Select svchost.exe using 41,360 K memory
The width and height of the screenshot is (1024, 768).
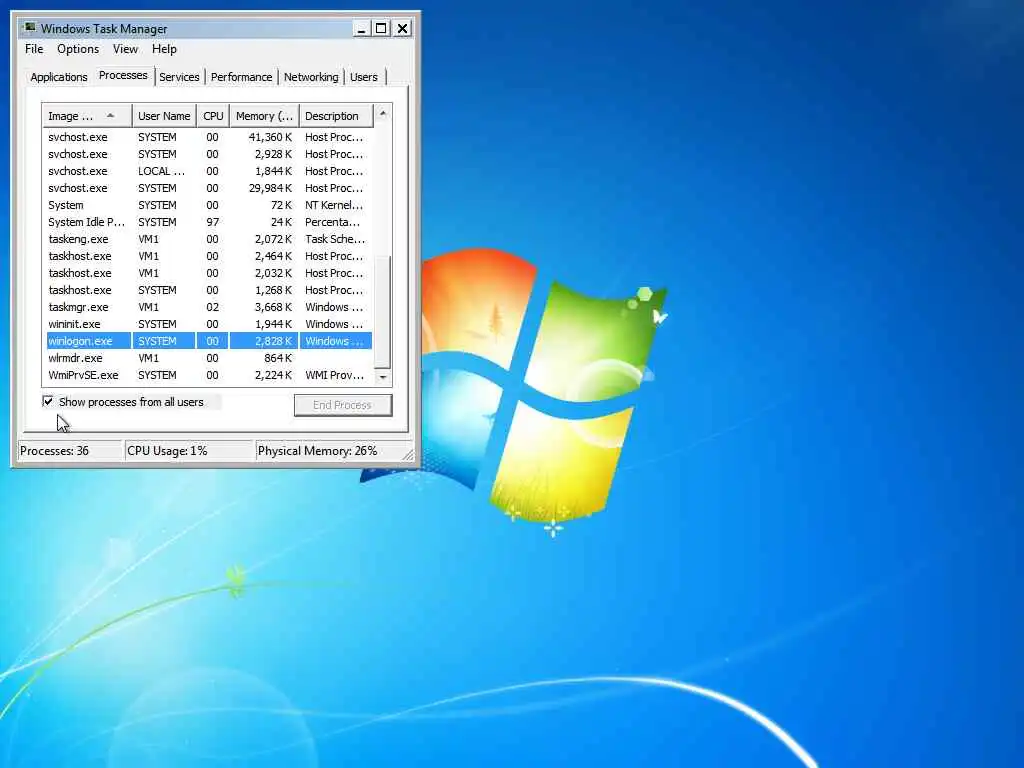[208, 137]
